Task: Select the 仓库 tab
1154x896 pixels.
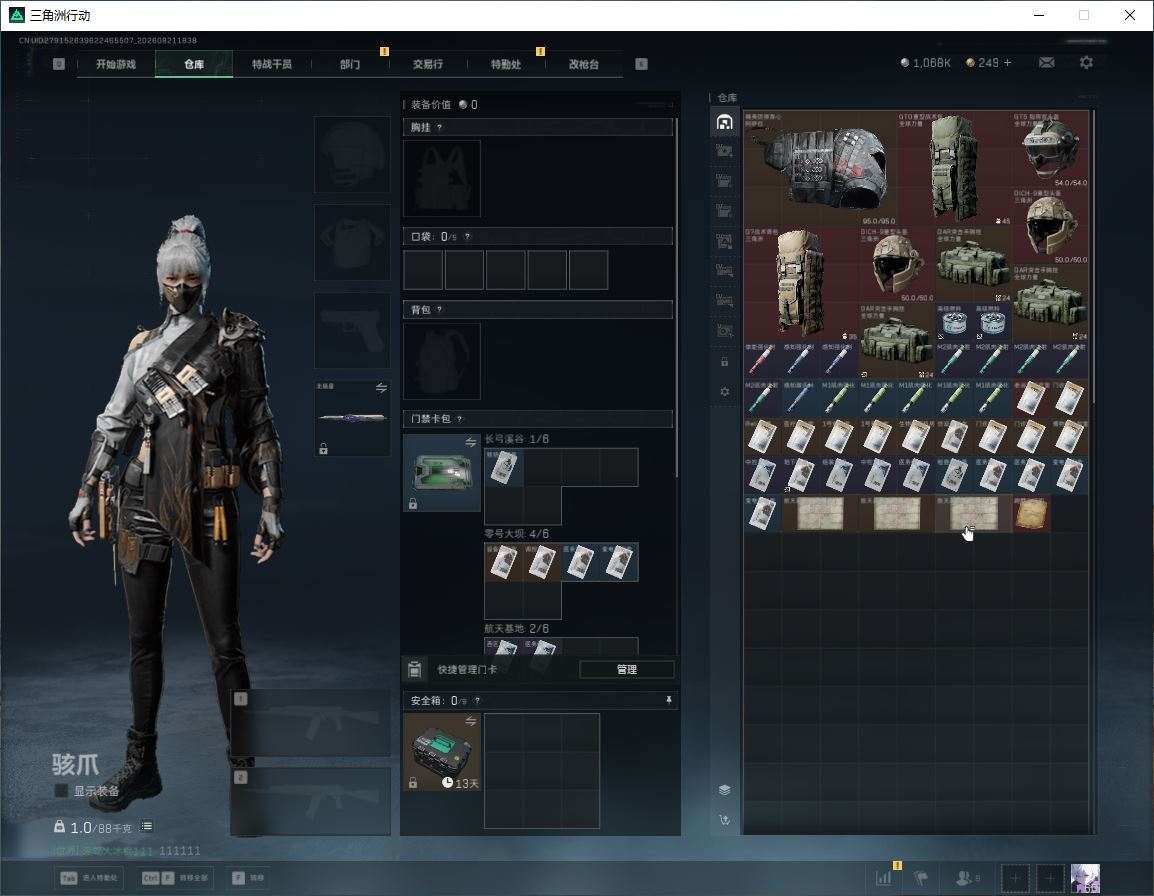Action: click(x=194, y=64)
